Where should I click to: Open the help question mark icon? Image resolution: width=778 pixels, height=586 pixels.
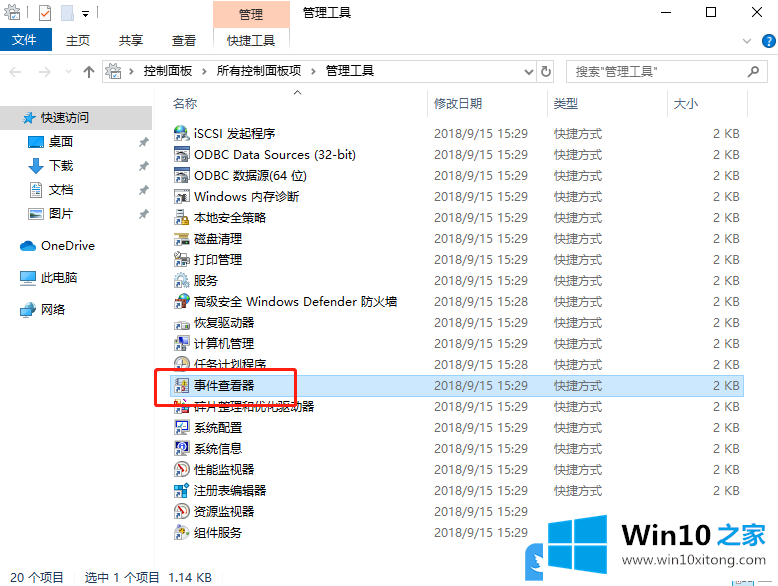[769, 41]
